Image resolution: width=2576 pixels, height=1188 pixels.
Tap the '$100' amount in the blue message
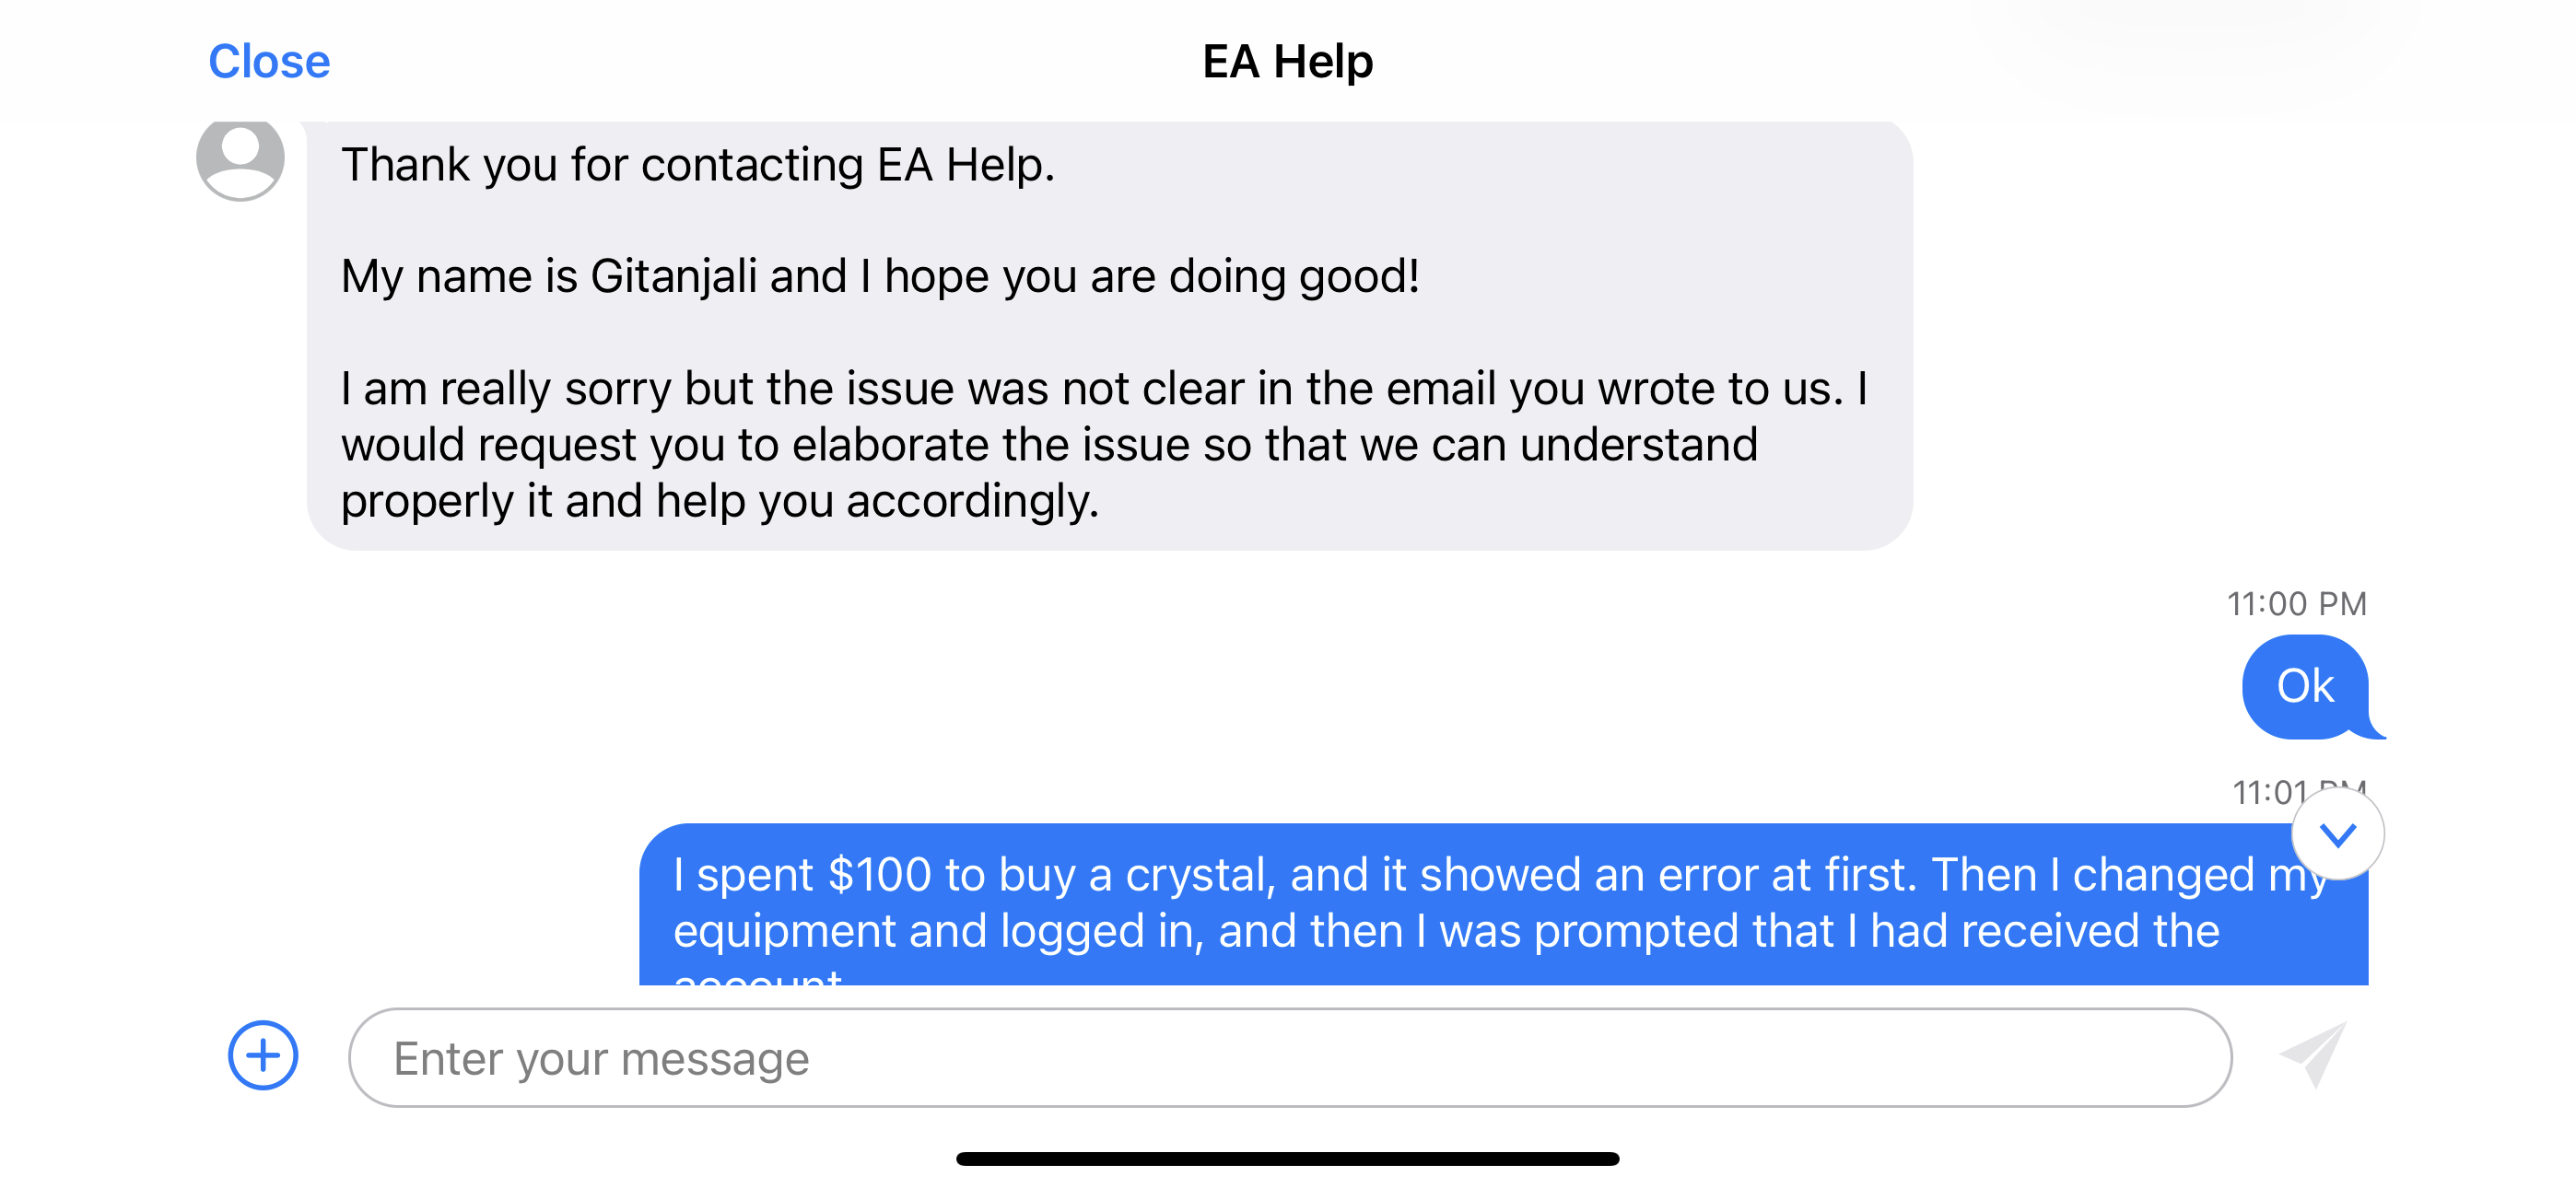pyautogui.click(x=880, y=875)
